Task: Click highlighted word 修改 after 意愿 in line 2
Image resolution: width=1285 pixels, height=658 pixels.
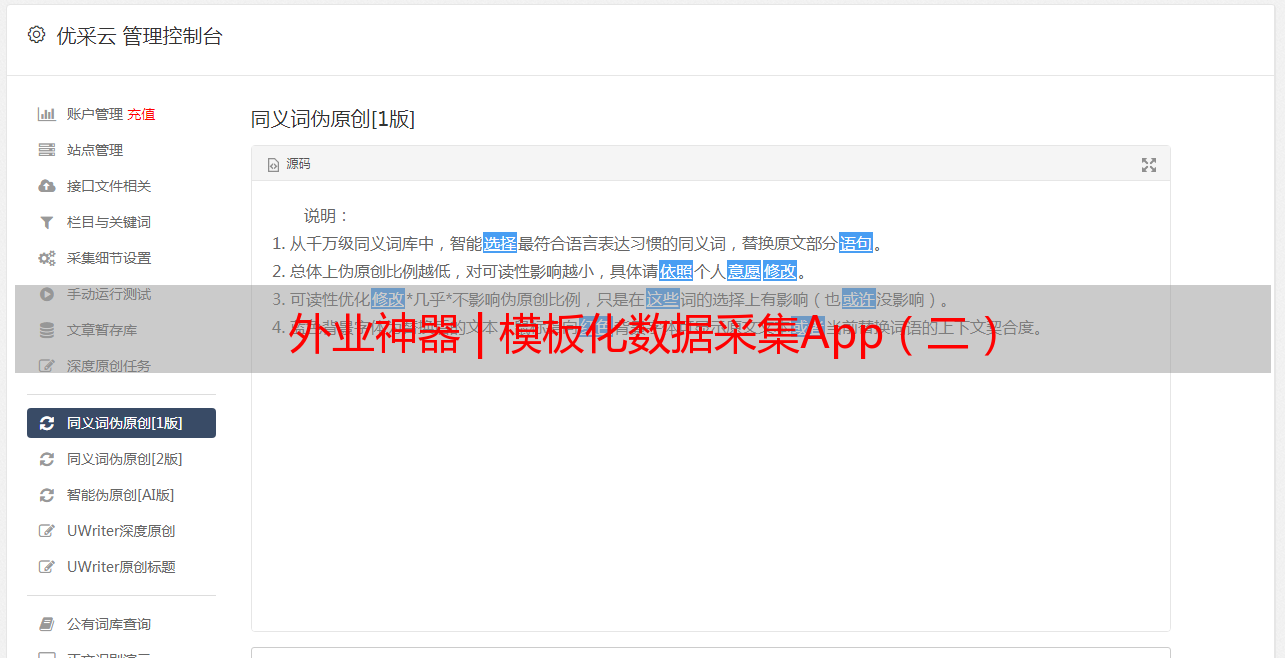Action: [780, 271]
